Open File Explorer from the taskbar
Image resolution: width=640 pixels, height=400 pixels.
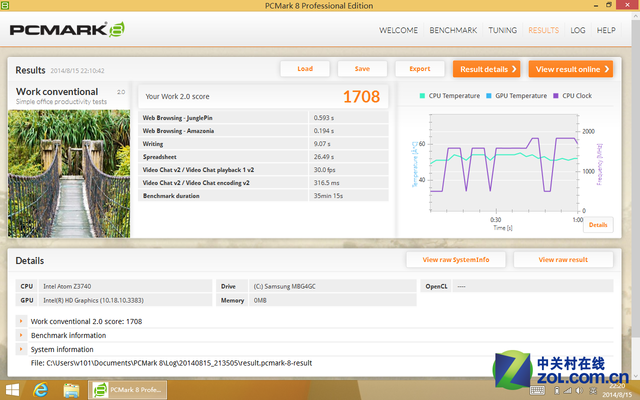[x=71, y=390]
